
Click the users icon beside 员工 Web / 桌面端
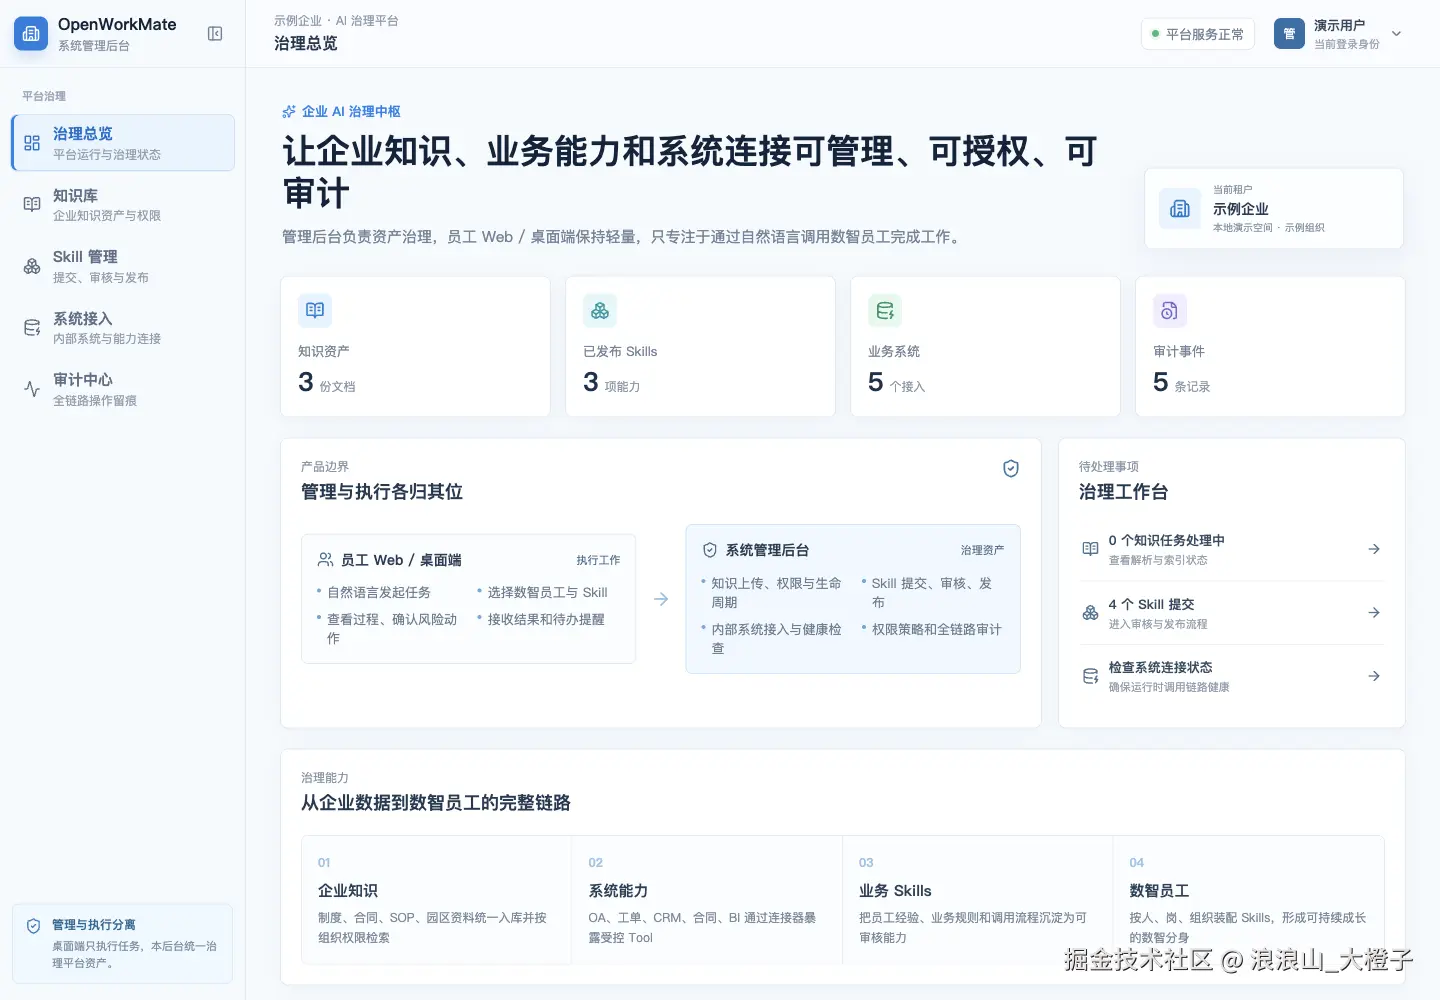[x=326, y=560]
